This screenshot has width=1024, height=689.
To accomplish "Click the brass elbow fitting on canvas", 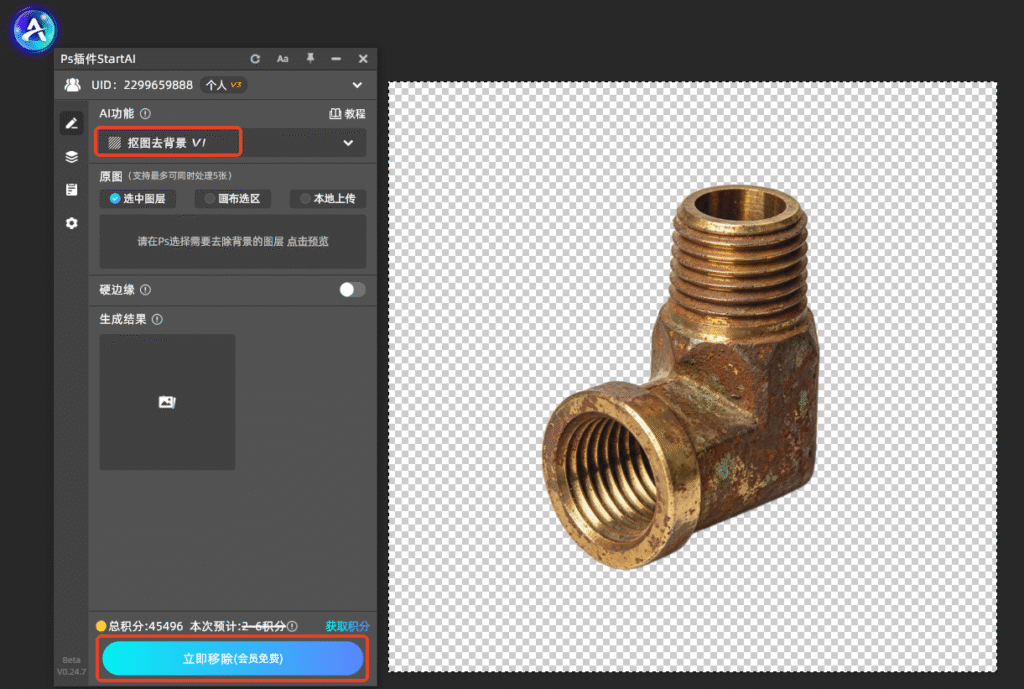I will coord(679,379).
